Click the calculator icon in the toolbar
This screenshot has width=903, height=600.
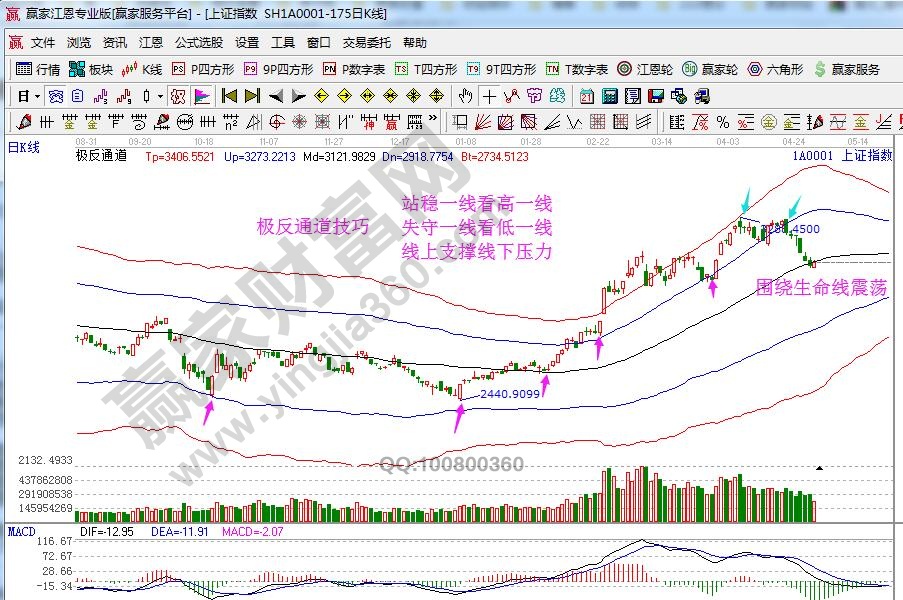[x=608, y=97]
